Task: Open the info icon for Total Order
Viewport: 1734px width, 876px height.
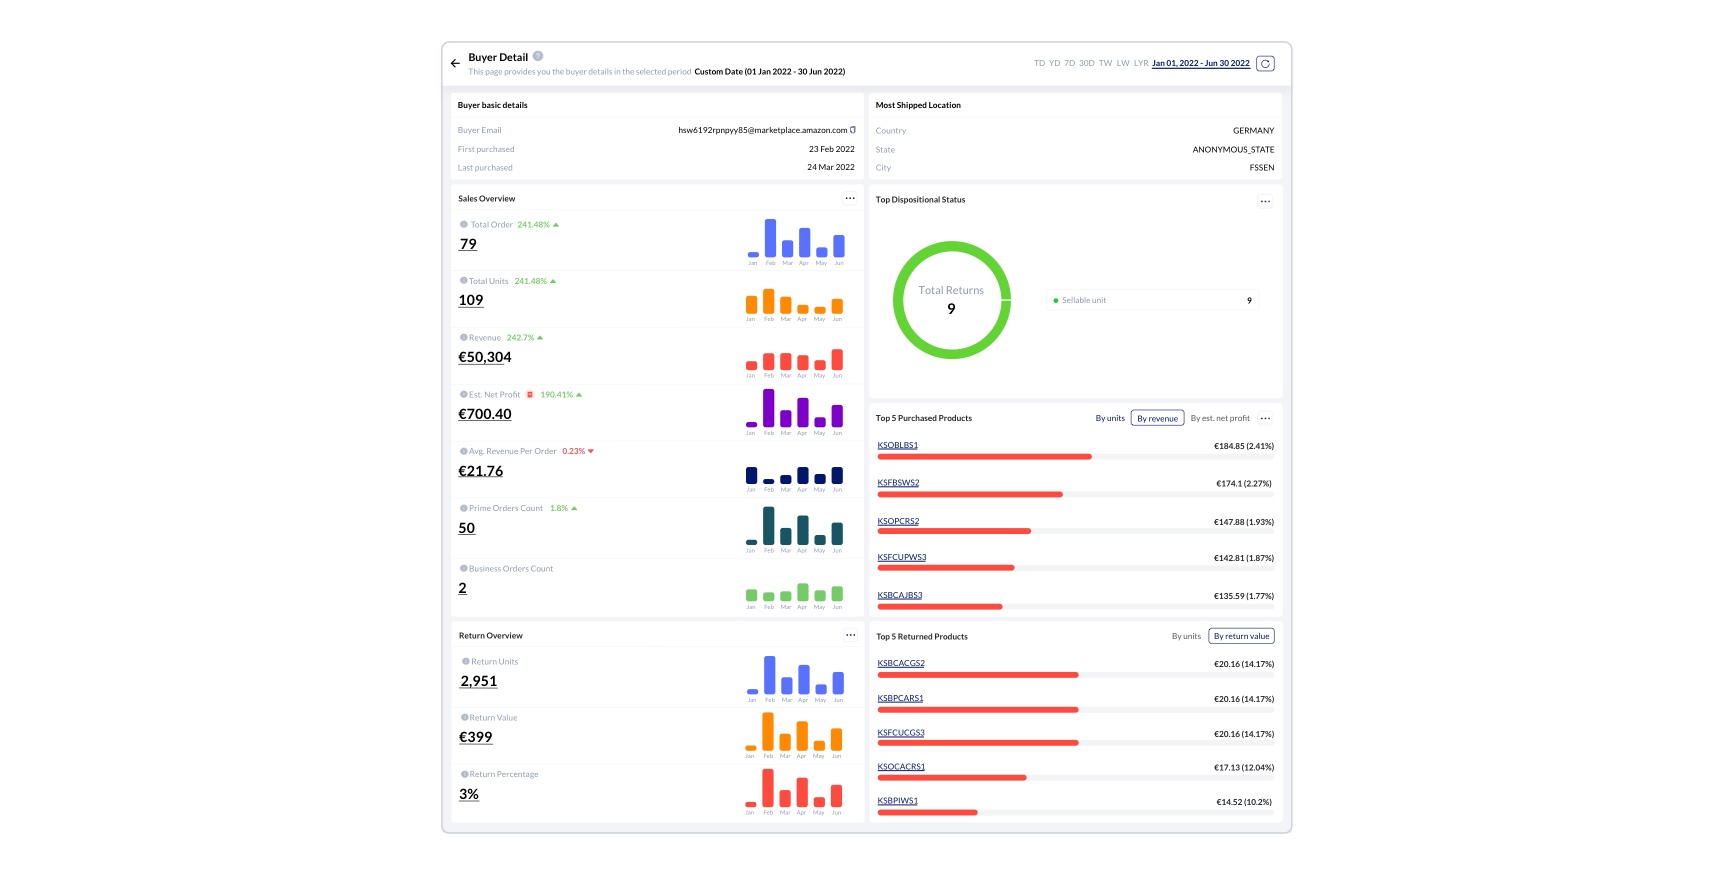Action: (x=464, y=224)
